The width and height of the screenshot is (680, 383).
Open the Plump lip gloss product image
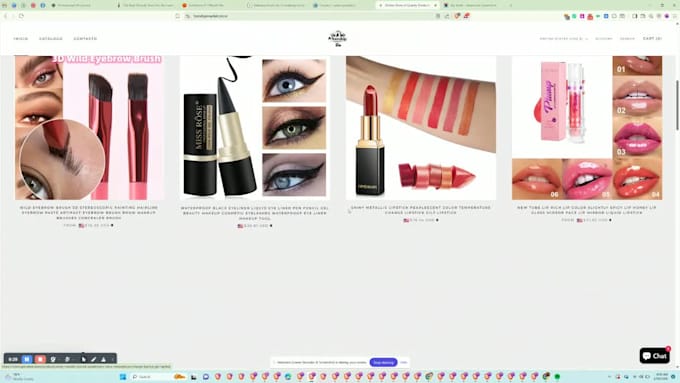(x=587, y=128)
